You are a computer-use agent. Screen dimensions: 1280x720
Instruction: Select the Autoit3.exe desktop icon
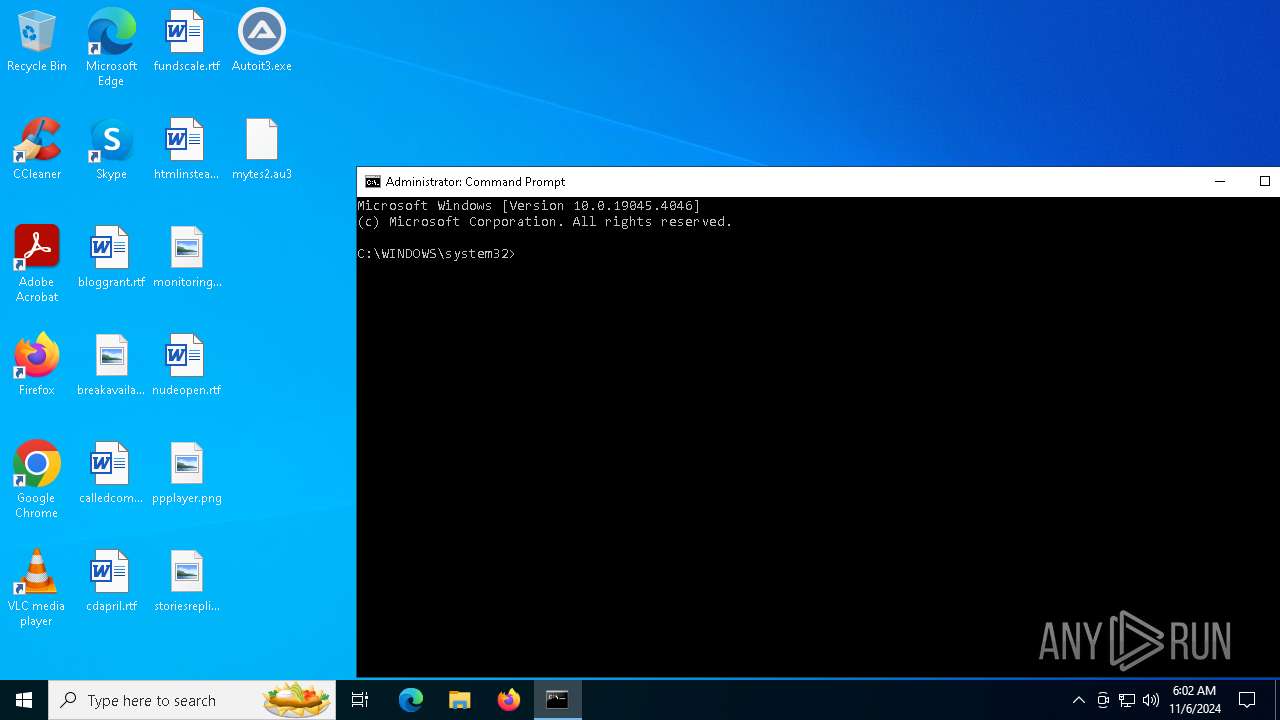pyautogui.click(x=262, y=41)
